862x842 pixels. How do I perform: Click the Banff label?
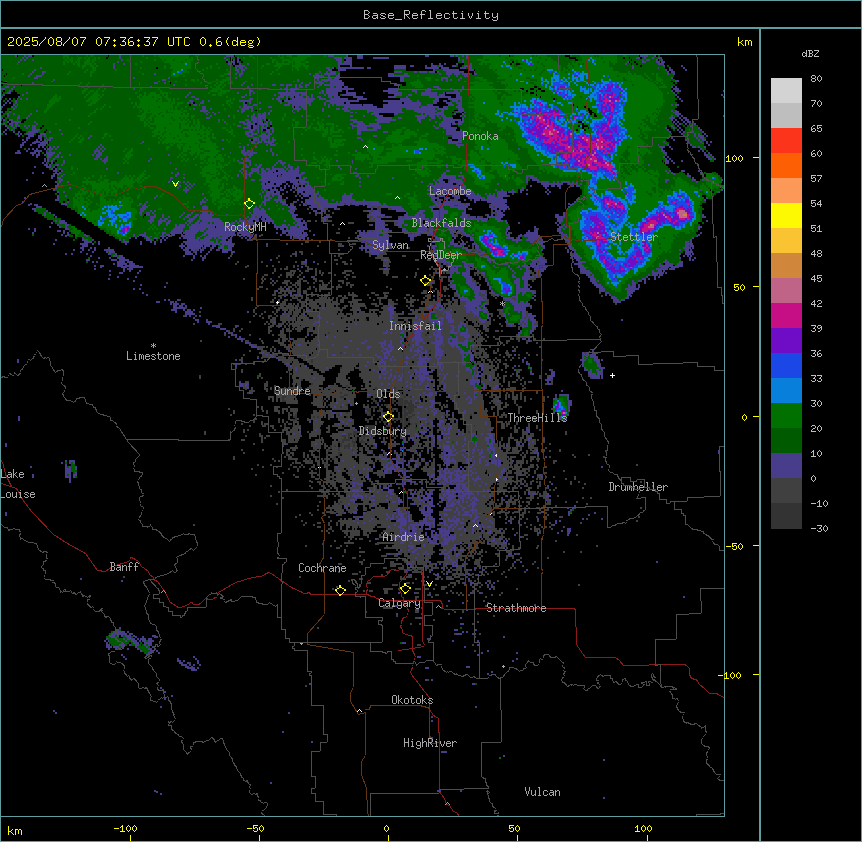(x=124, y=567)
